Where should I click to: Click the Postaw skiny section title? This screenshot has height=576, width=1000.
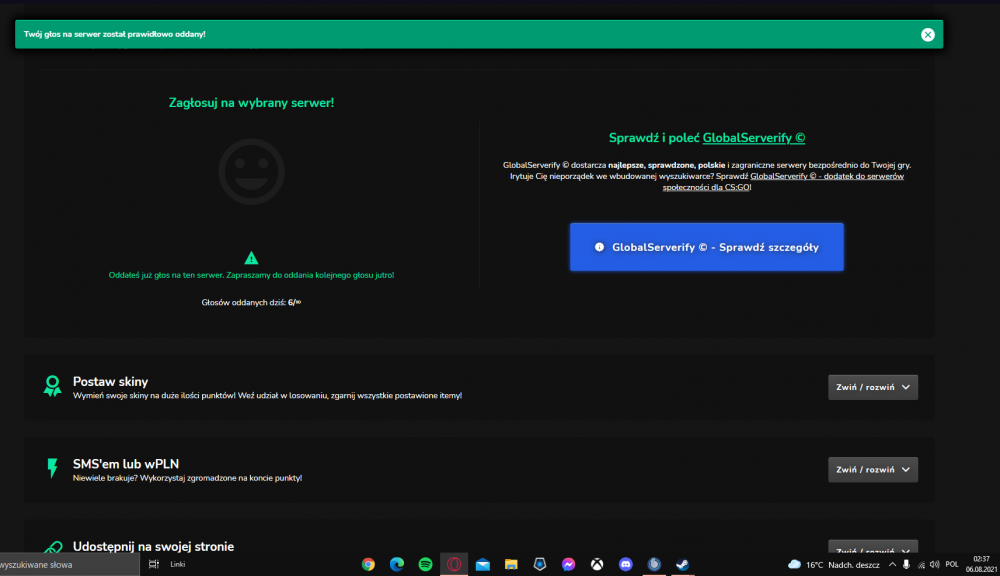110,381
